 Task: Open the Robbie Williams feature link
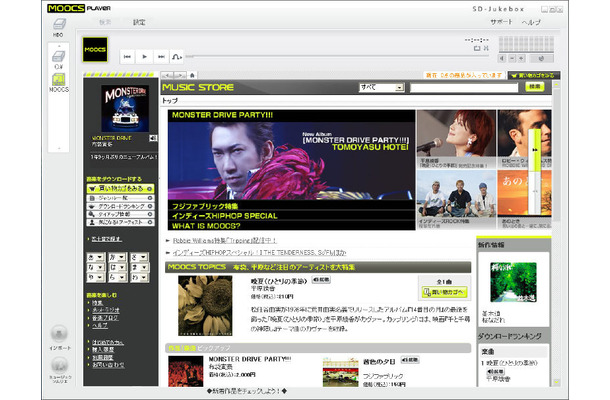click(x=224, y=241)
